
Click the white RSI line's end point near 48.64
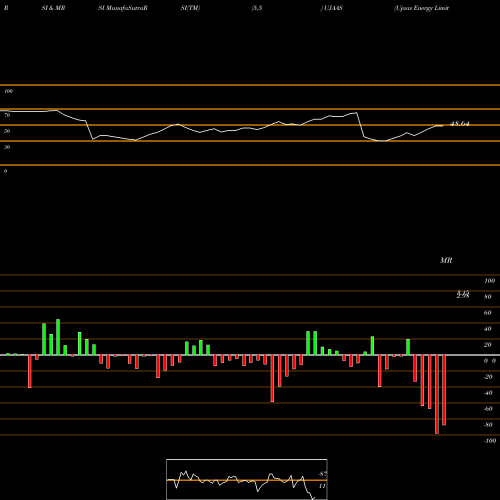443,126
